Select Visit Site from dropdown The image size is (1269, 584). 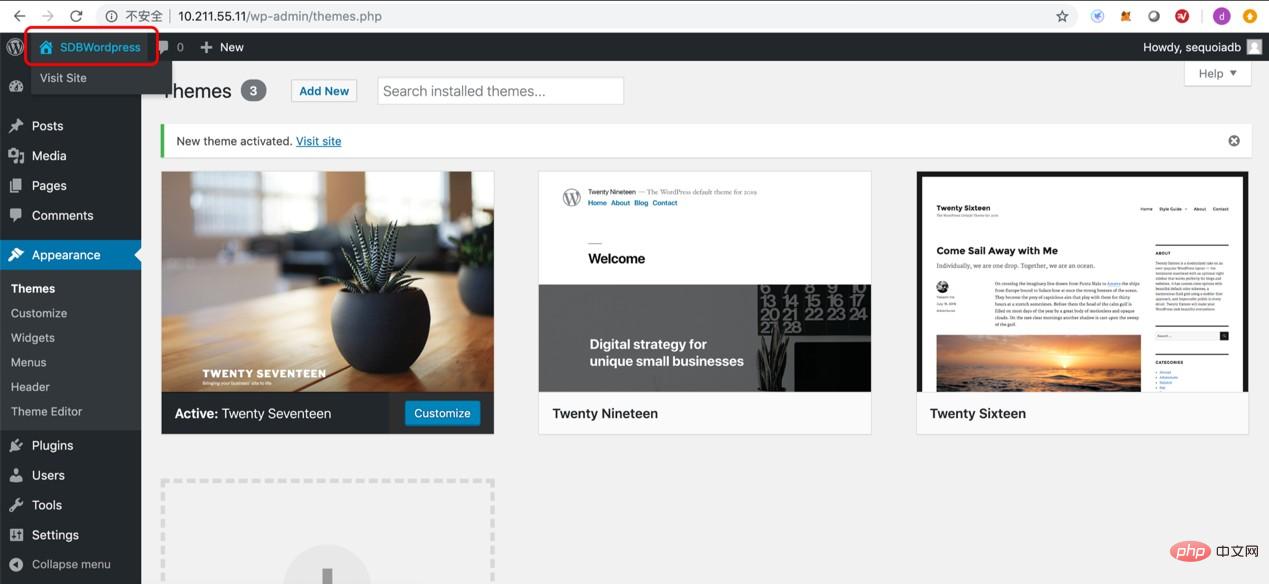click(63, 78)
